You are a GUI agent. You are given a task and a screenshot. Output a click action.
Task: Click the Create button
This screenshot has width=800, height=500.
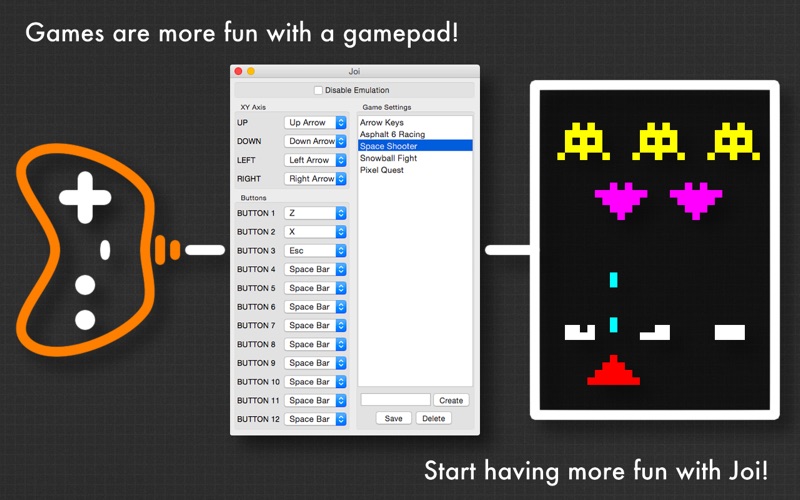pos(451,401)
